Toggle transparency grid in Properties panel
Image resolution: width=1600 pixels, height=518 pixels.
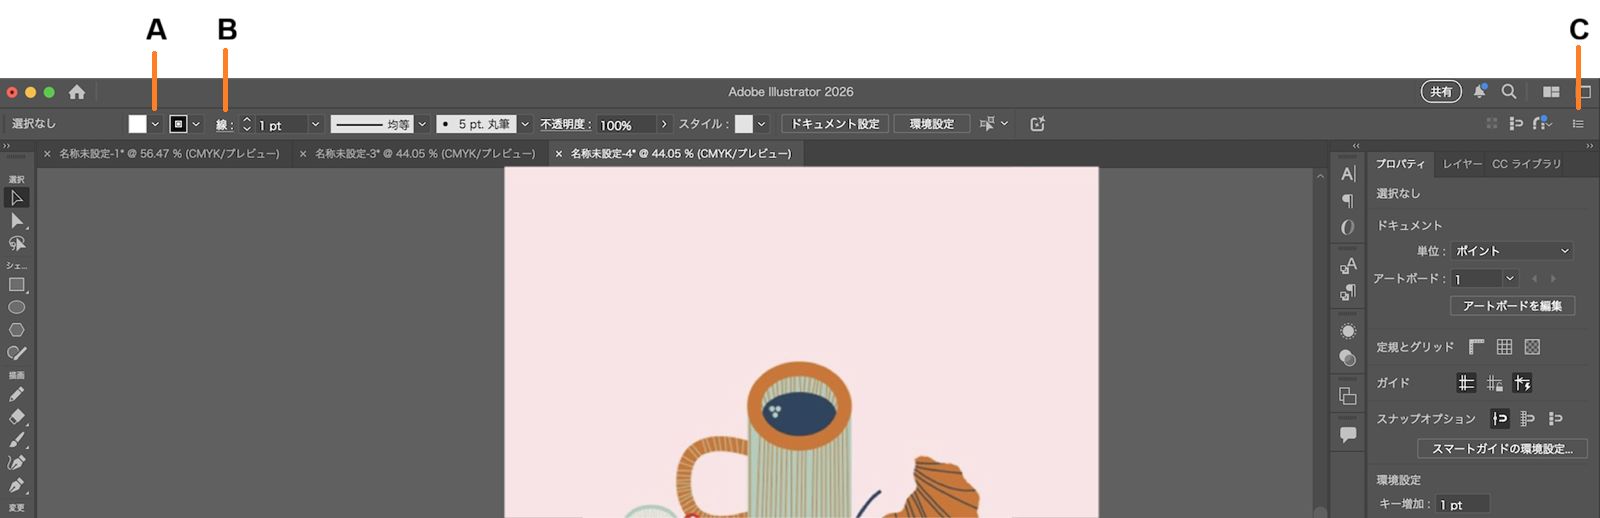tap(1532, 347)
